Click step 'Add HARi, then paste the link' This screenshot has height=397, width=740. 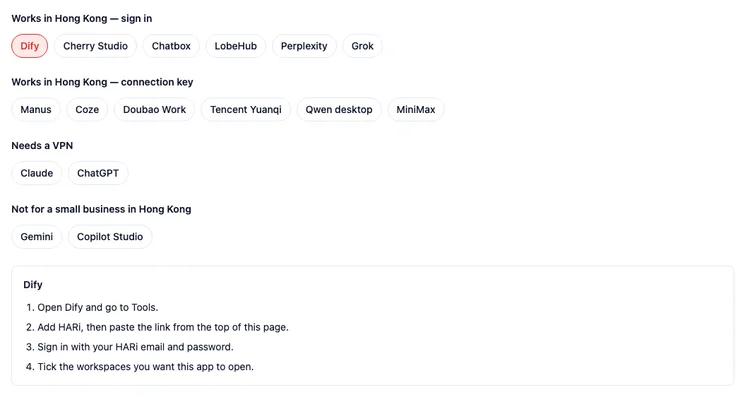(163, 327)
